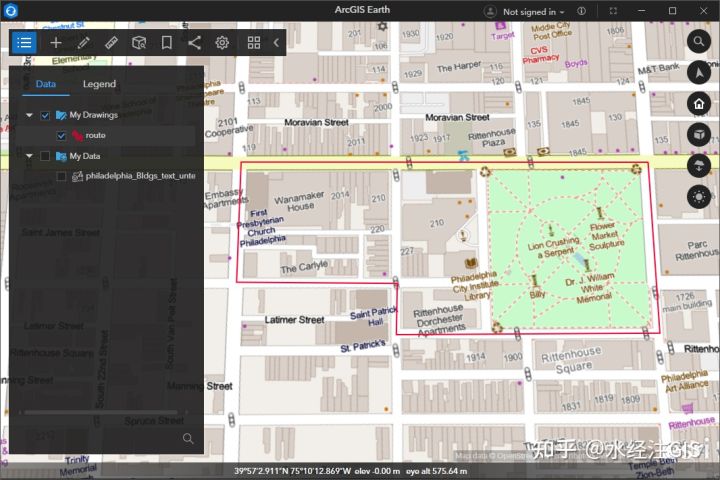Collapse the My Data group
720x480 pixels.
[x=29, y=156]
